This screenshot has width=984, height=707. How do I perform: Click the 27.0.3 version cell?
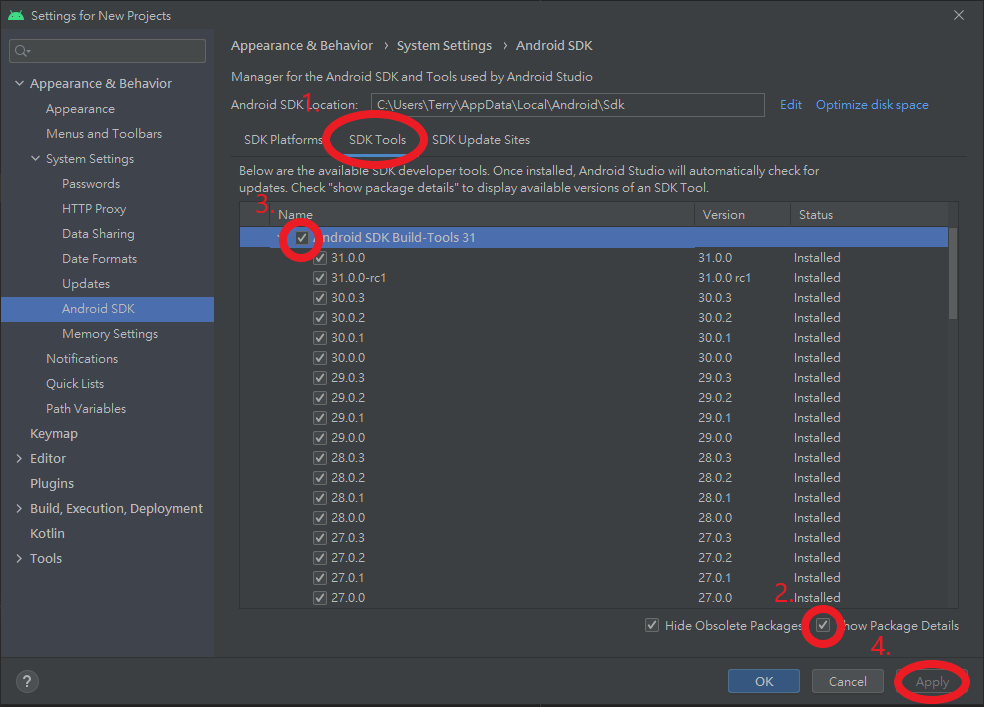[715, 538]
